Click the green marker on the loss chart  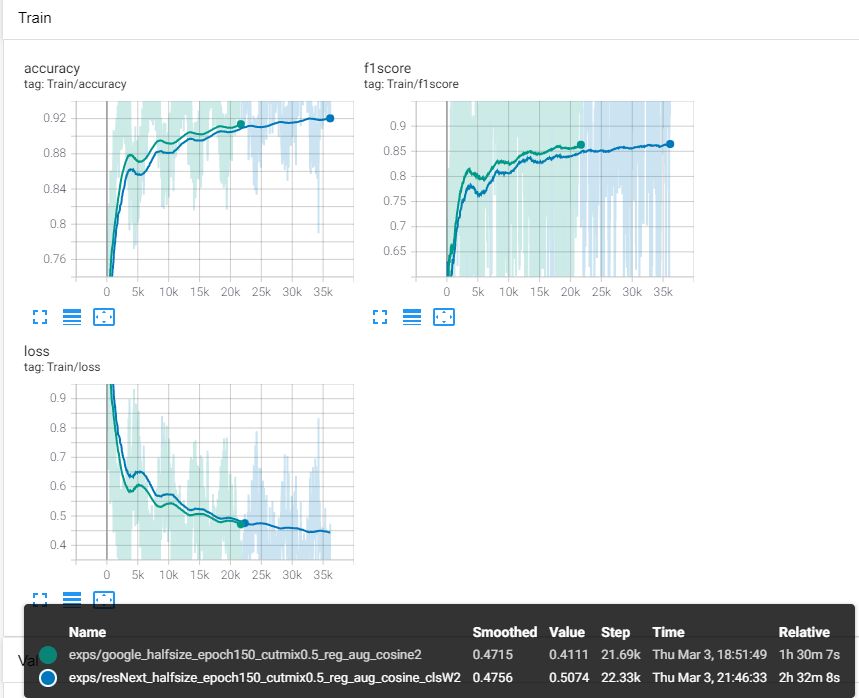click(x=240, y=524)
